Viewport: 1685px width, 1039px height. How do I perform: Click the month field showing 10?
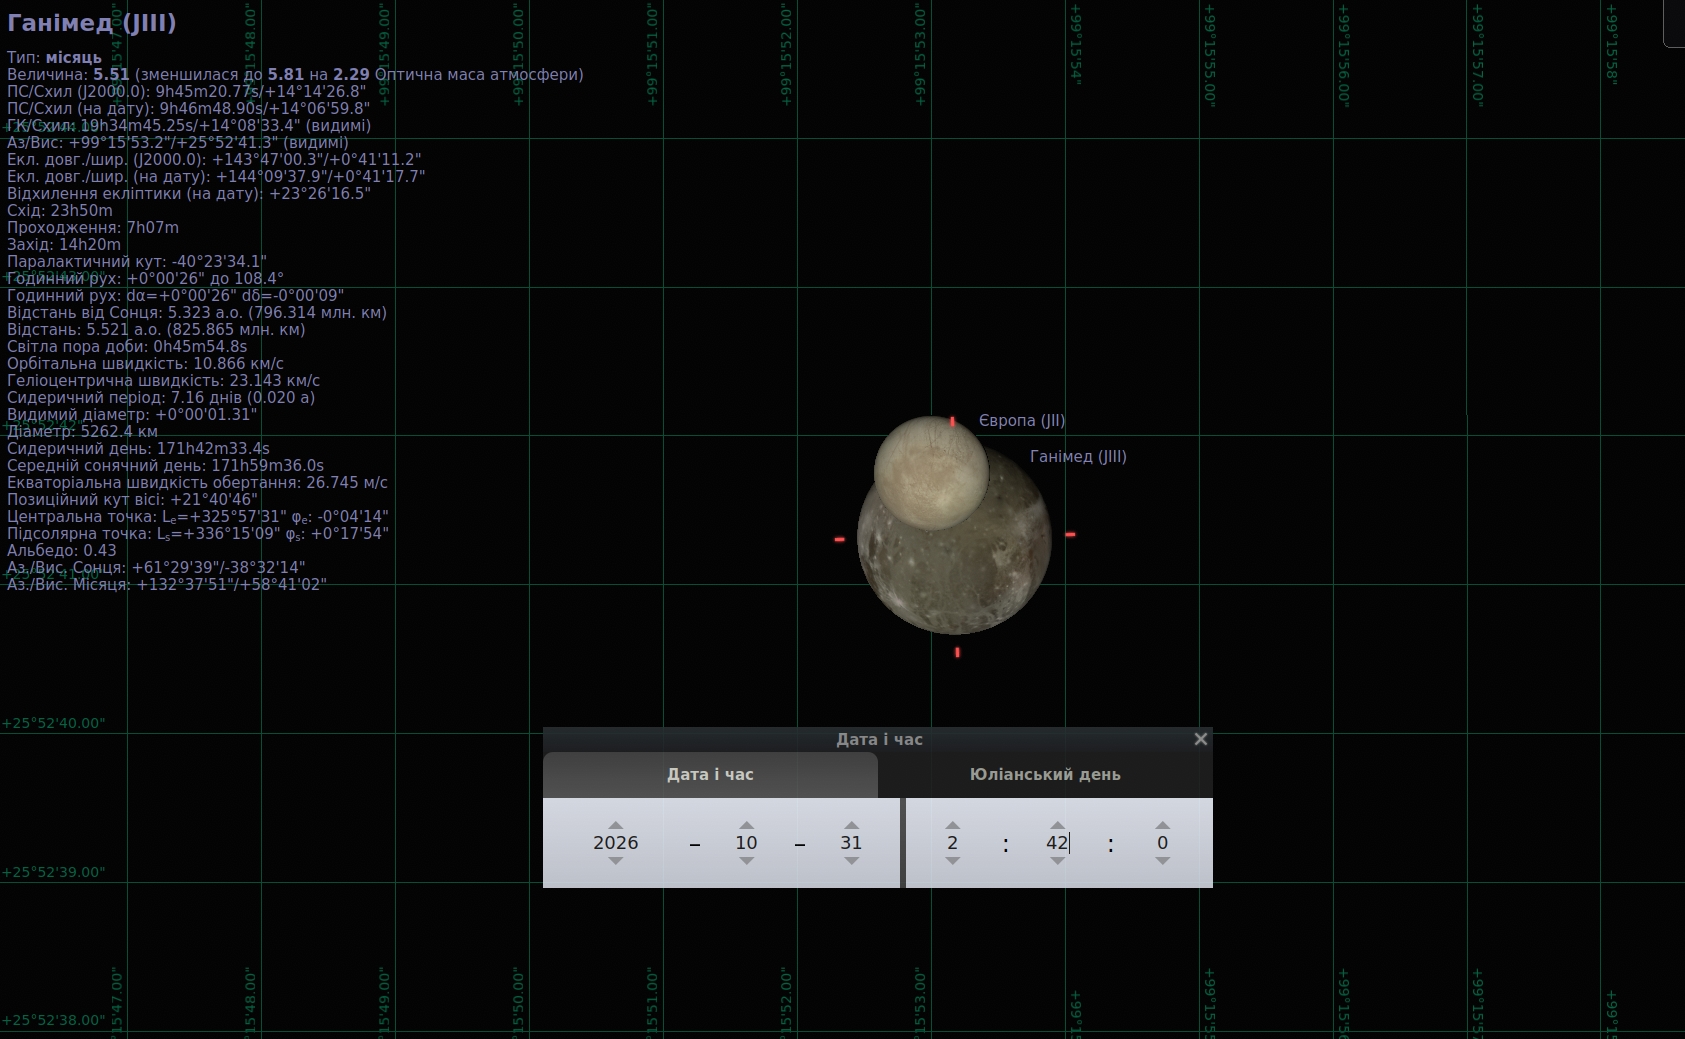746,843
